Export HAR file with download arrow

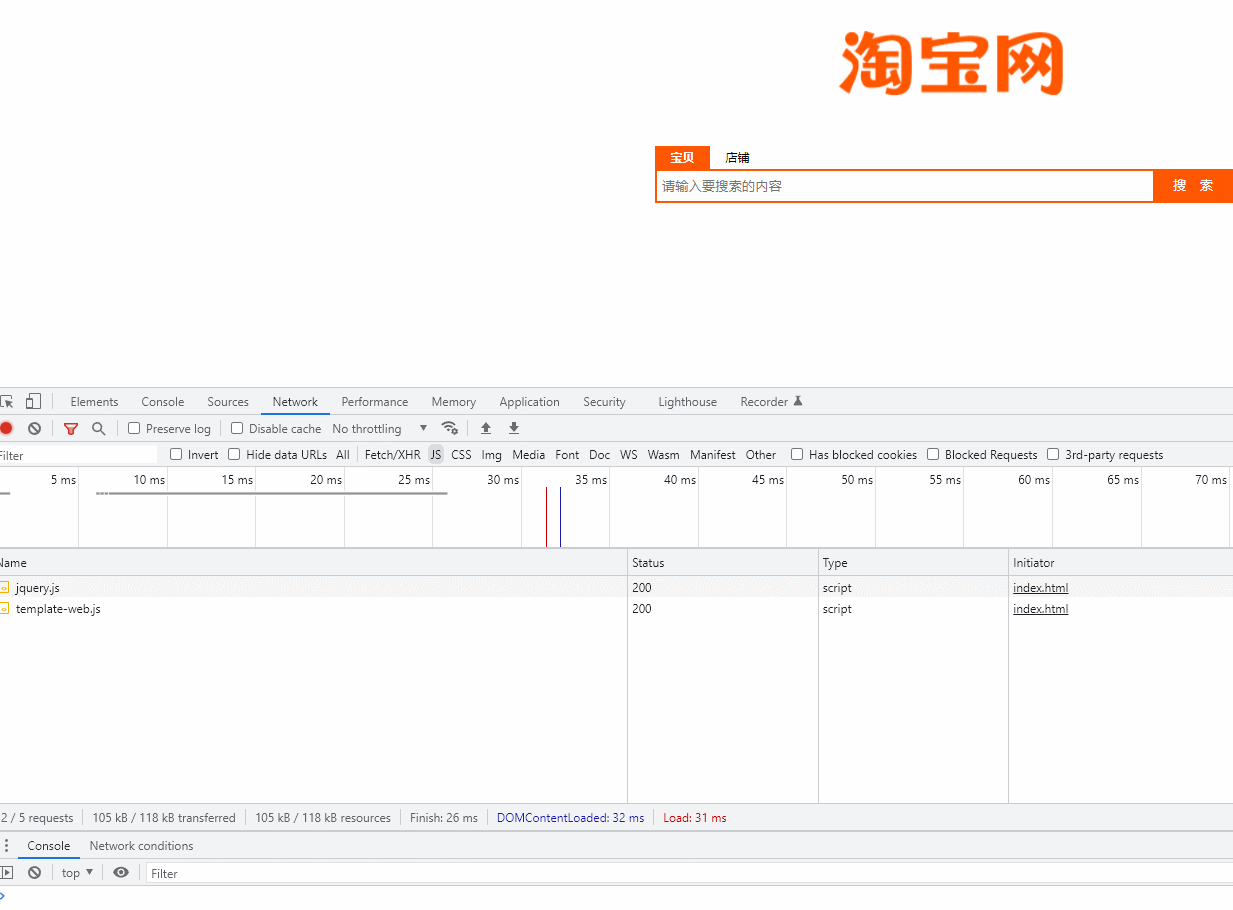tap(514, 428)
